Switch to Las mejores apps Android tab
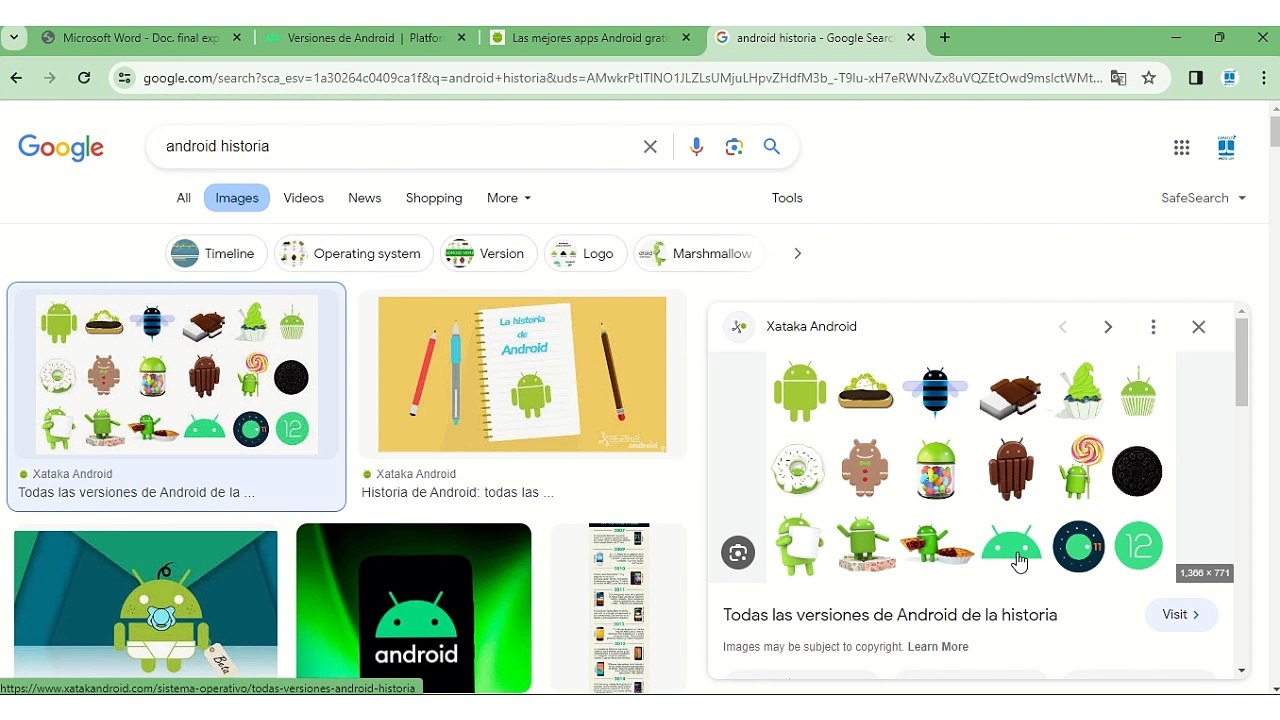 click(x=590, y=38)
